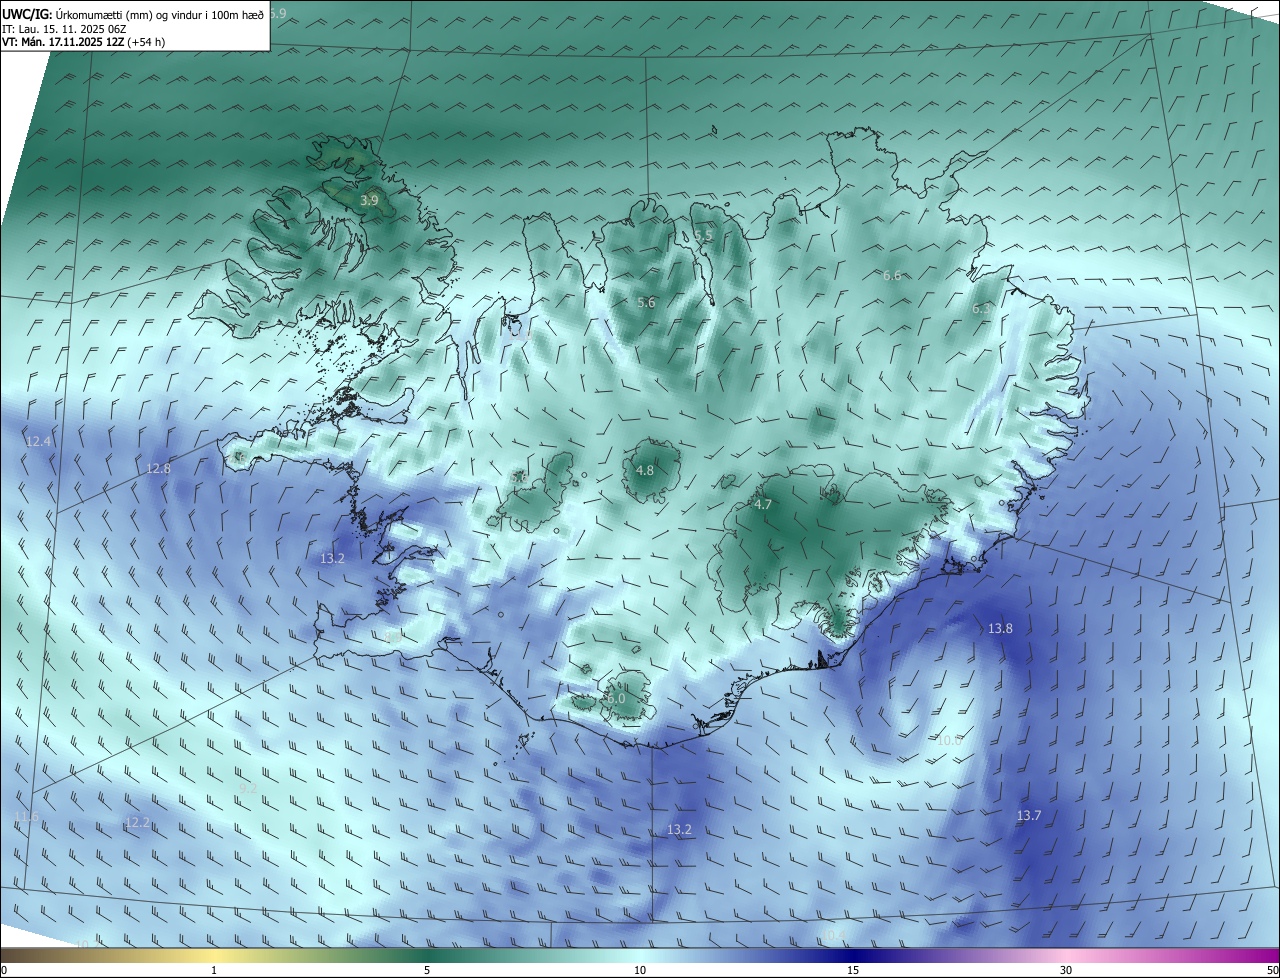Click the 13.7 value in the southeast ocean

[x=1029, y=815]
